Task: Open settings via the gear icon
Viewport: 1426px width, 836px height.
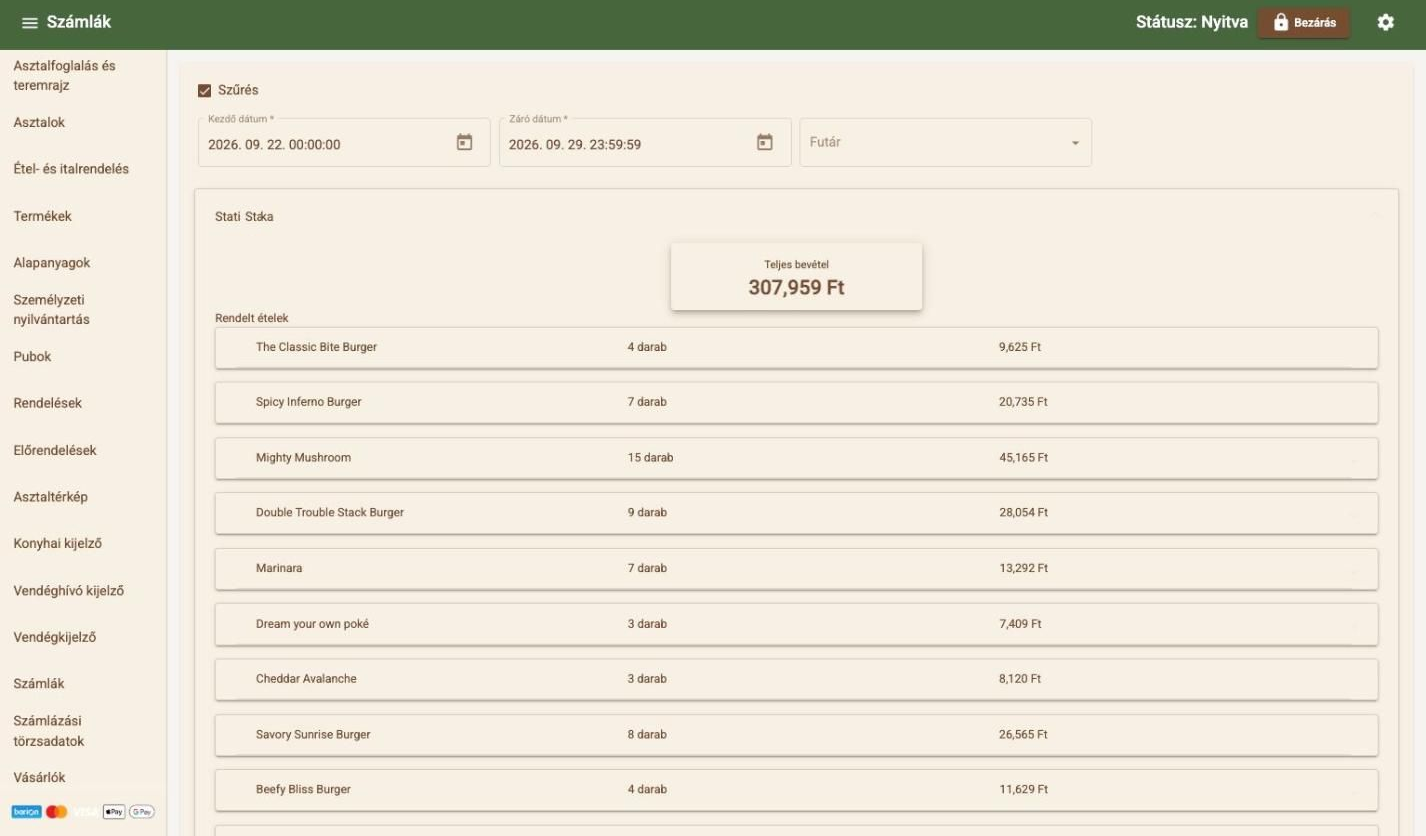Action: point(1385,22)
